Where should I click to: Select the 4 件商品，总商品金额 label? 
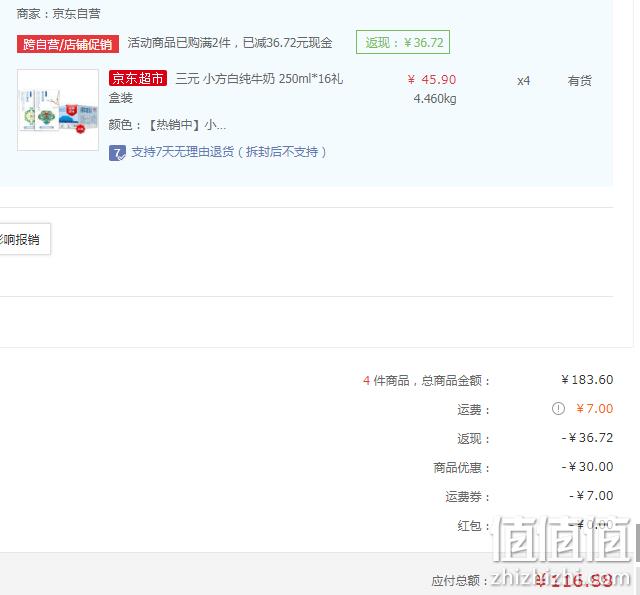coord(426,380)
